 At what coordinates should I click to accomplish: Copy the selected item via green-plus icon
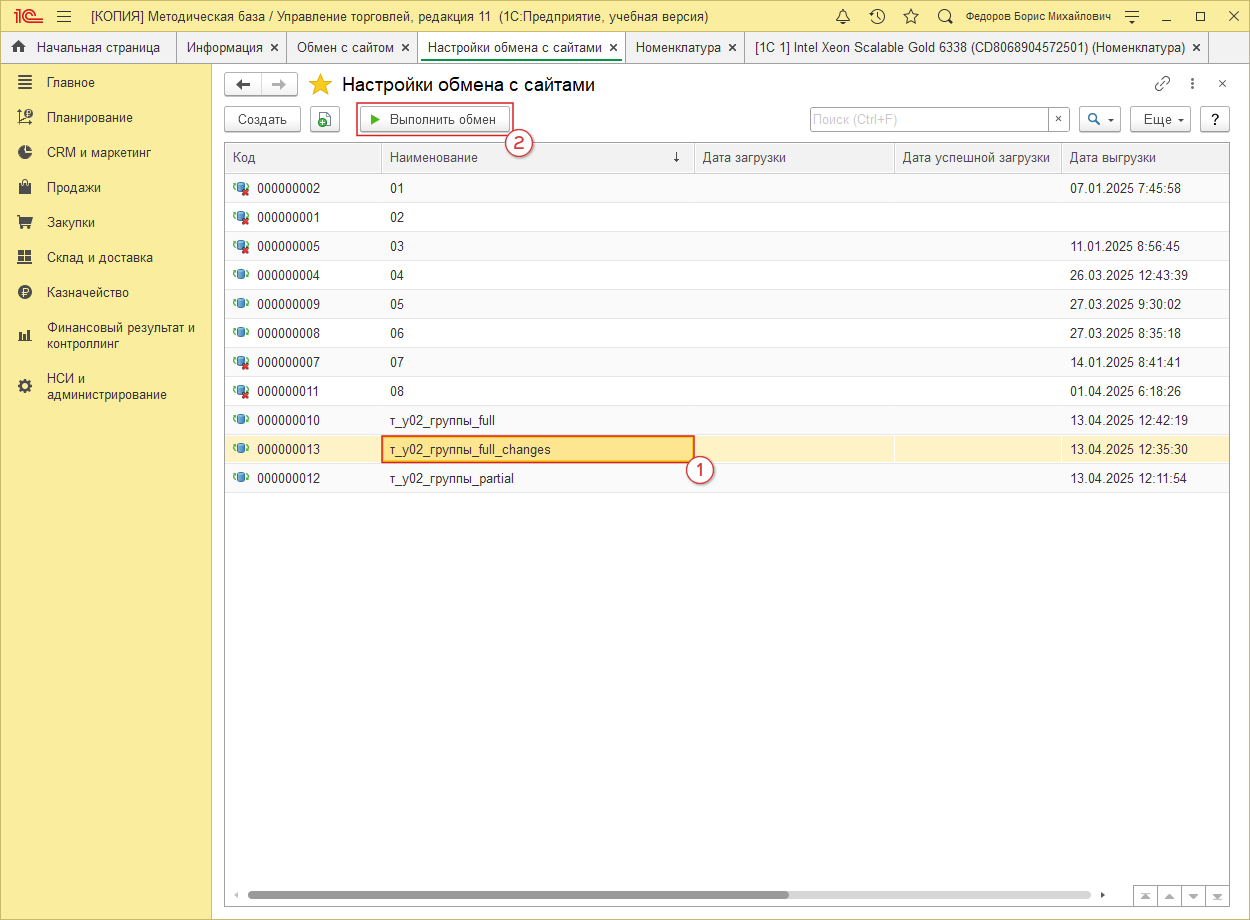point(324,120)
